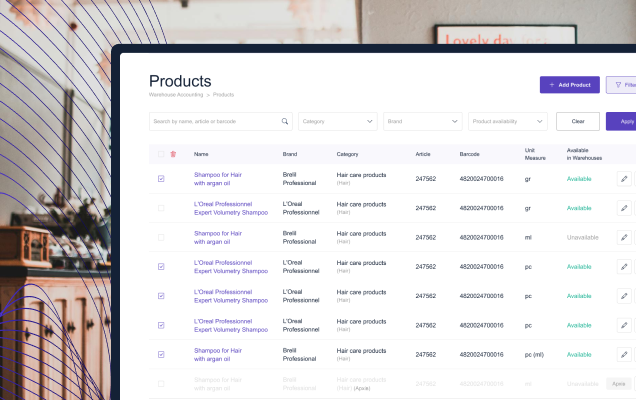Click the Apela button in faded row
This screenshot has width=636, height=400.
click(x=619, y=384)
